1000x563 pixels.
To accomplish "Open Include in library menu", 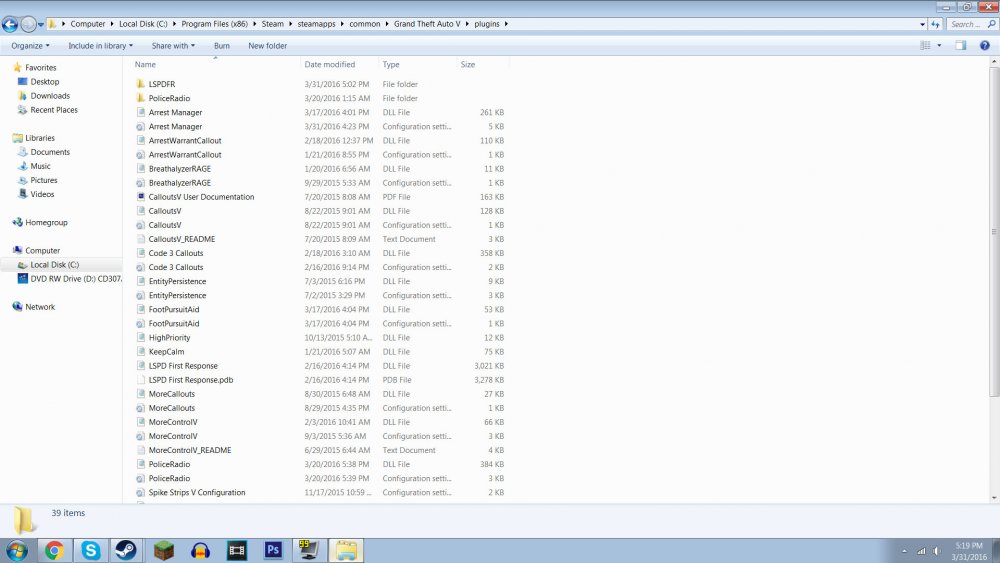I will coord(101,46).
